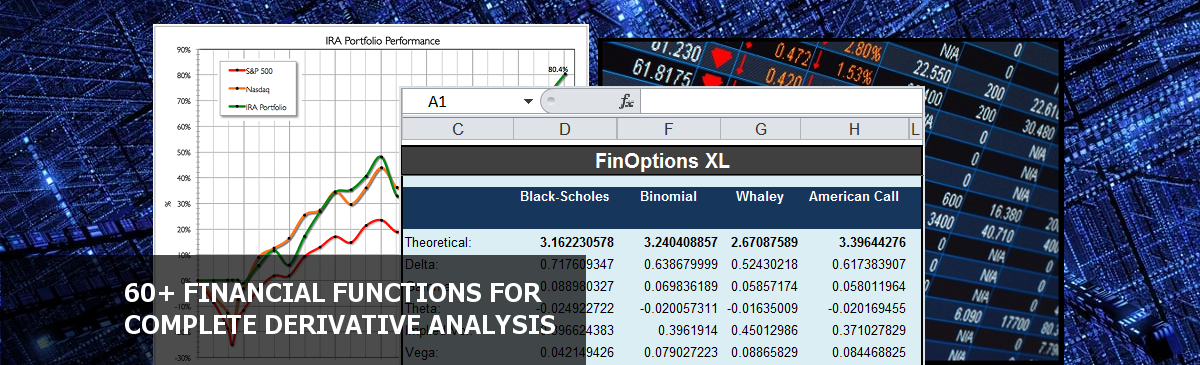Select cell with value 0.05857174

pos(764,285)
